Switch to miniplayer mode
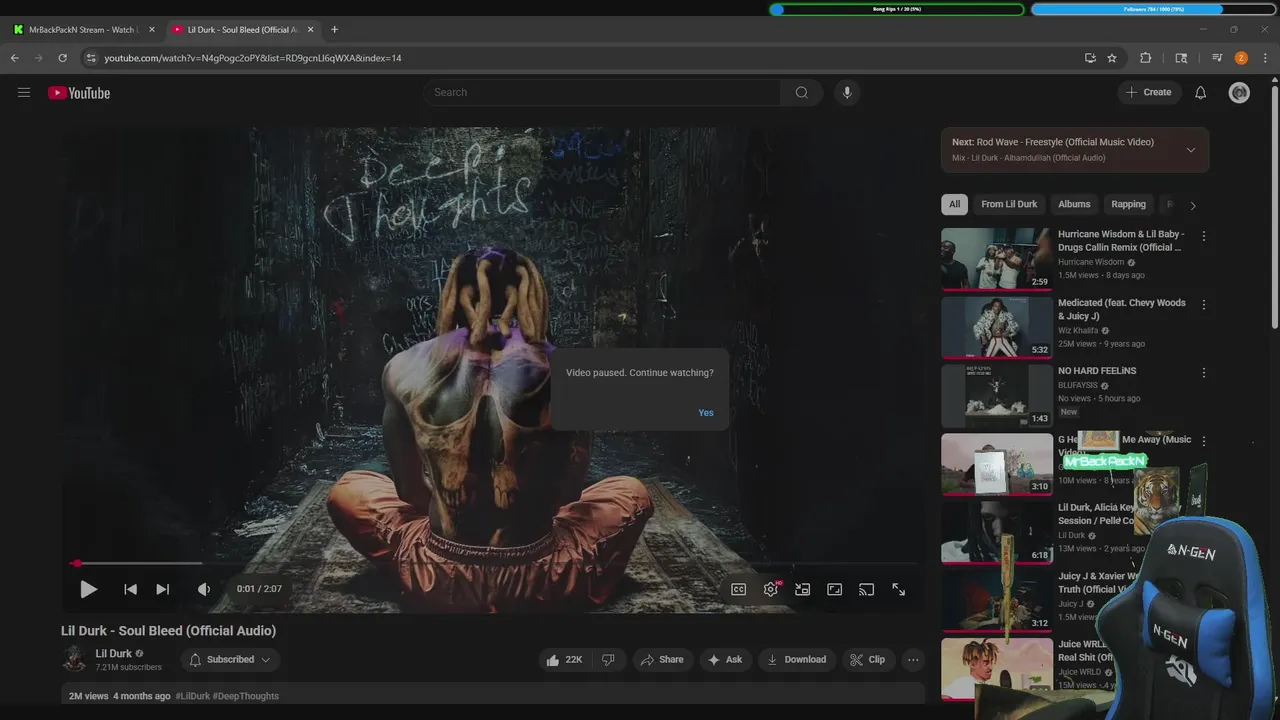 coord(803,590)
